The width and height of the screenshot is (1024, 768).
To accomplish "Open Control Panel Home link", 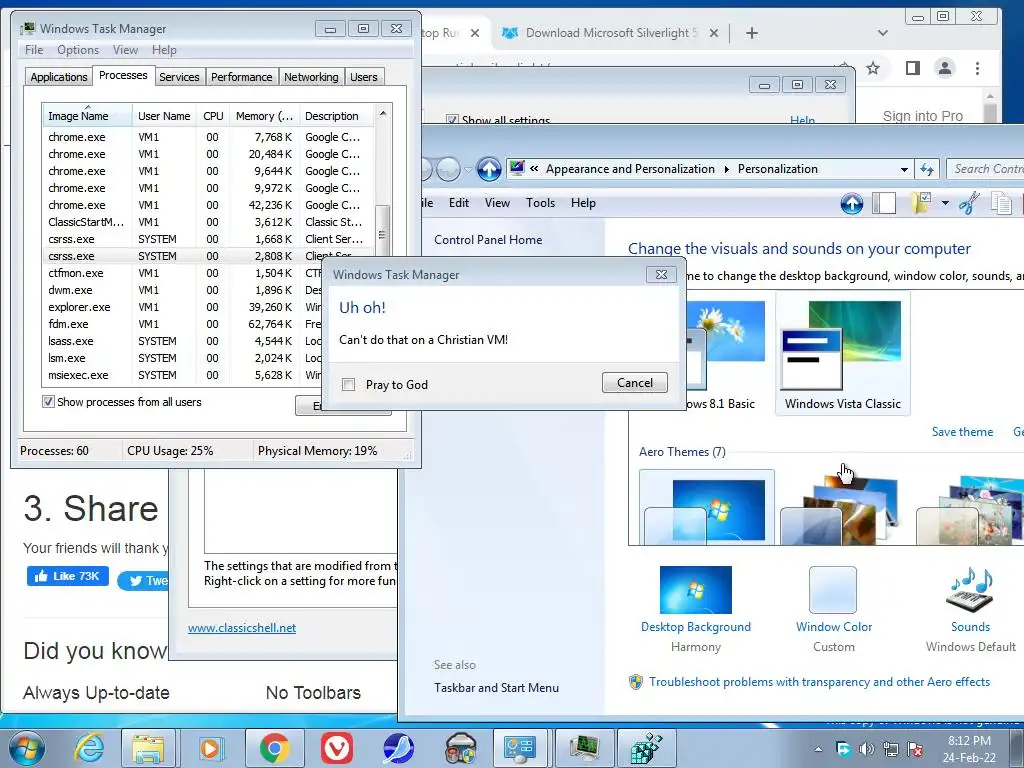I will pyautogui.click(x=488, y=240).
